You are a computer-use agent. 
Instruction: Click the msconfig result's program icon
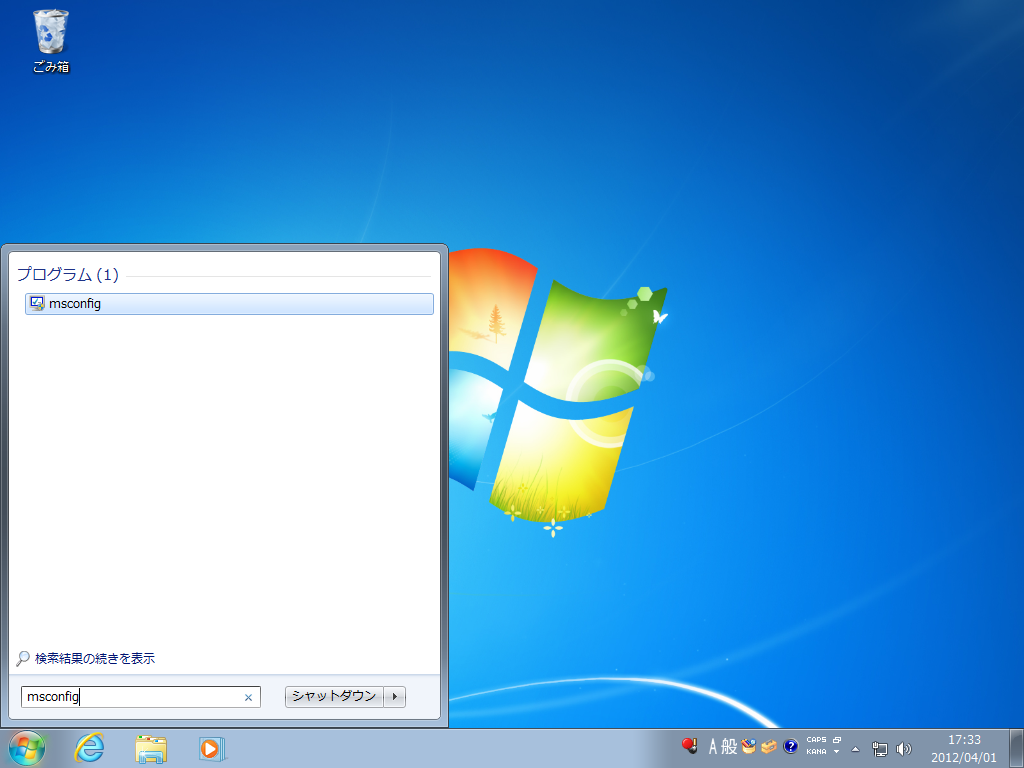tap(37, 304)
